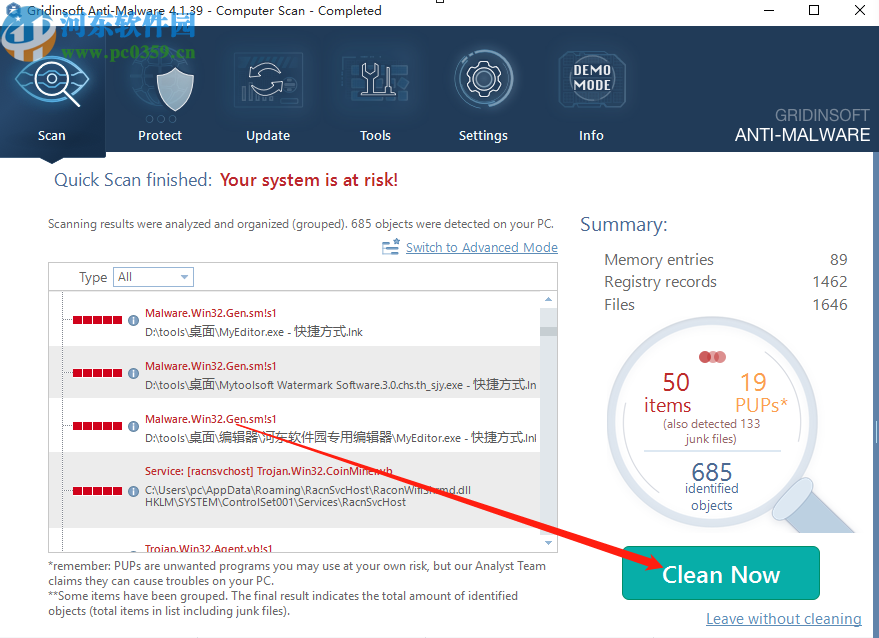Click Memory entries value 89
Viewport: 879px width, 638px height.
839,260
